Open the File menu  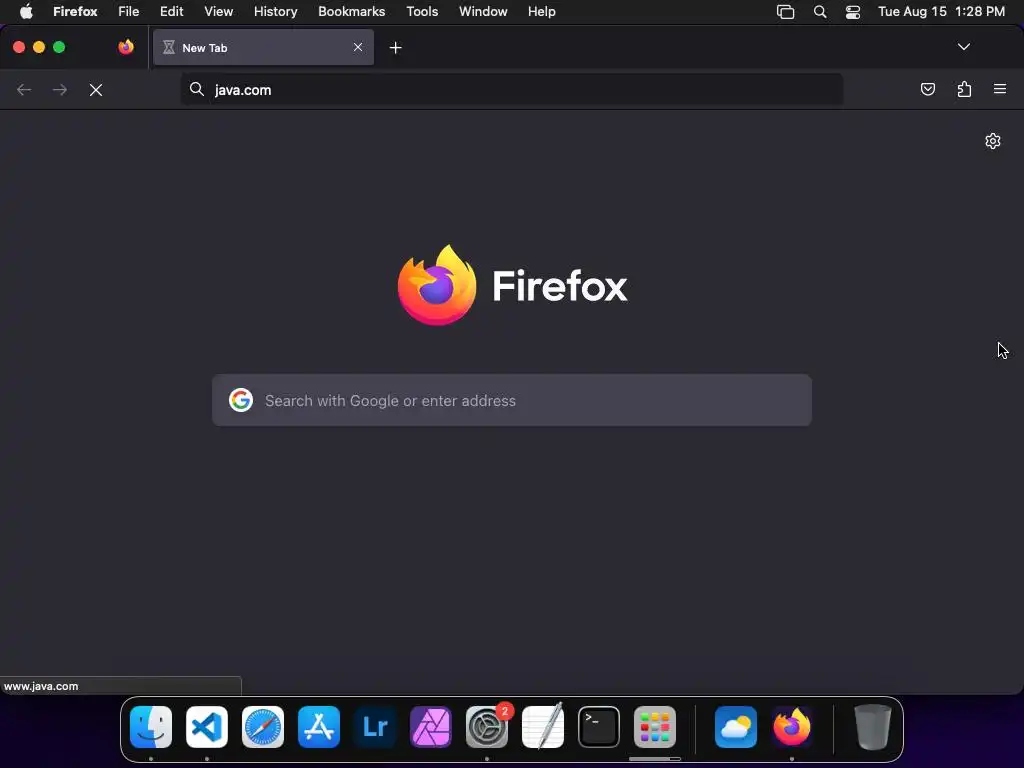(x=129, y=12)
